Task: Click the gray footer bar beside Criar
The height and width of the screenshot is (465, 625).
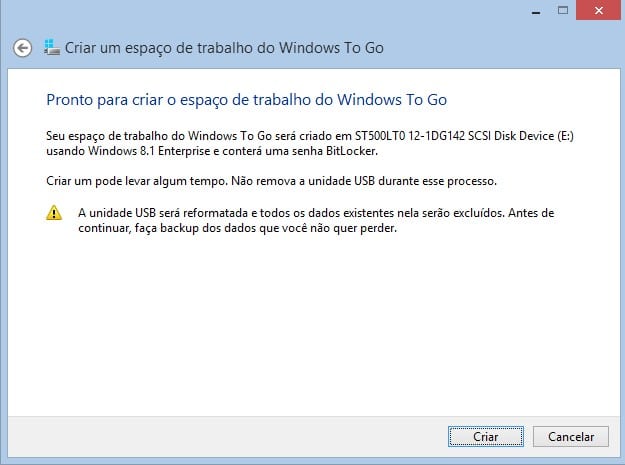Action: coord(227,437)
